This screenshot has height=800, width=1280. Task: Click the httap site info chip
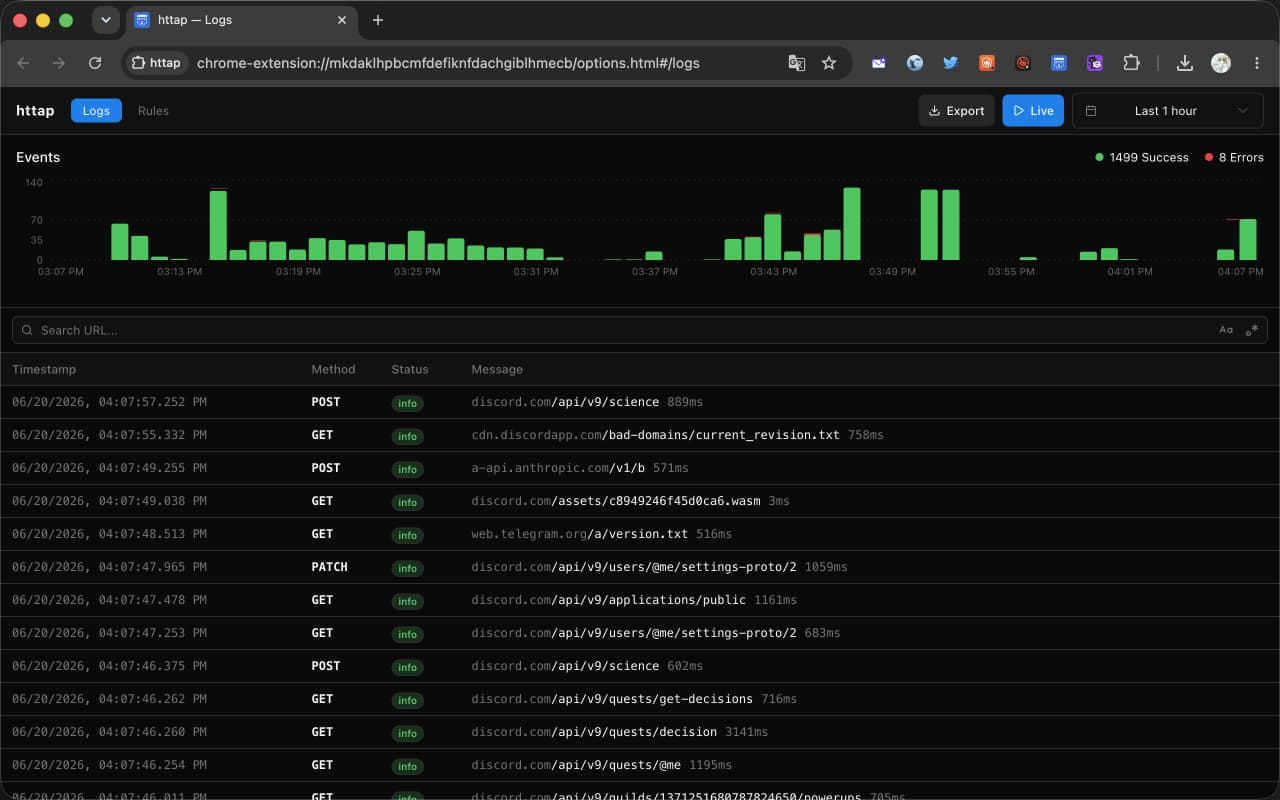click(157, 63)
